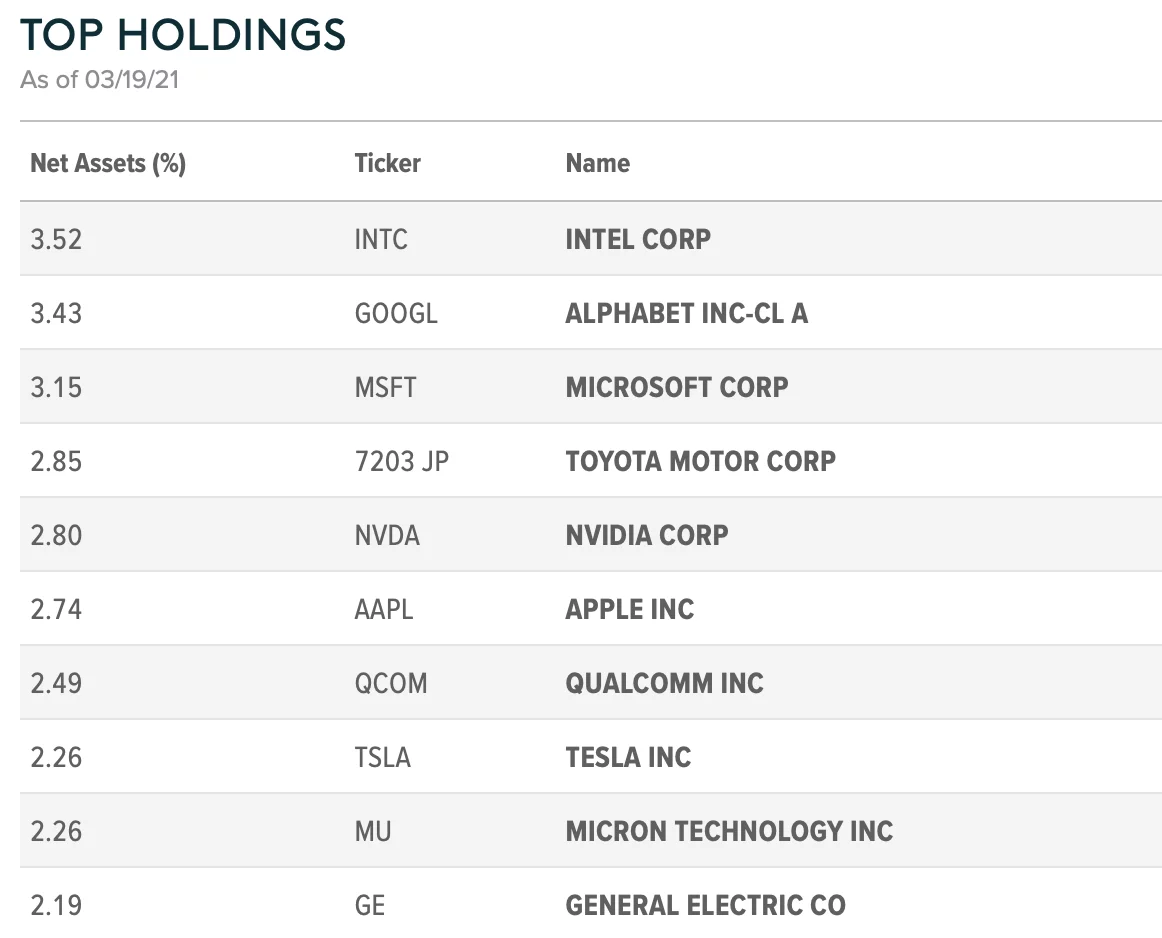Click the TOP HOLDINGS heading

(x=183, y=35)
